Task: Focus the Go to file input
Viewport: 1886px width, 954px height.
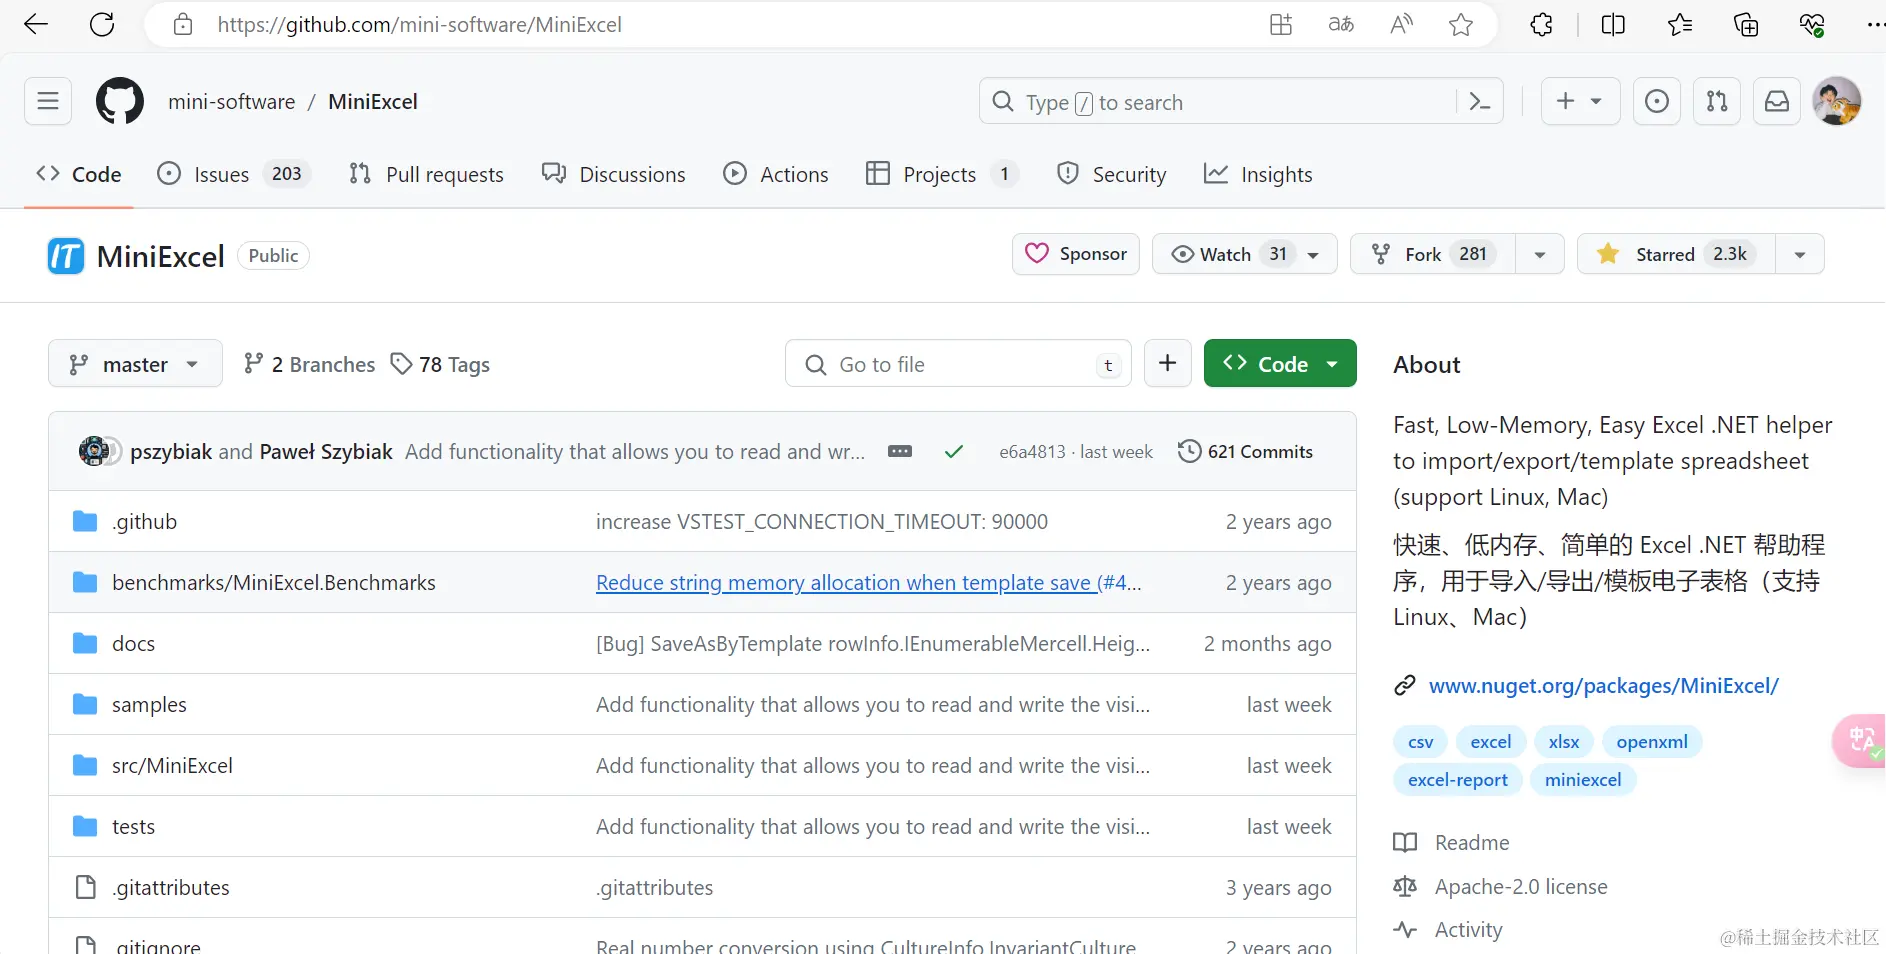Action: point(958,364)
